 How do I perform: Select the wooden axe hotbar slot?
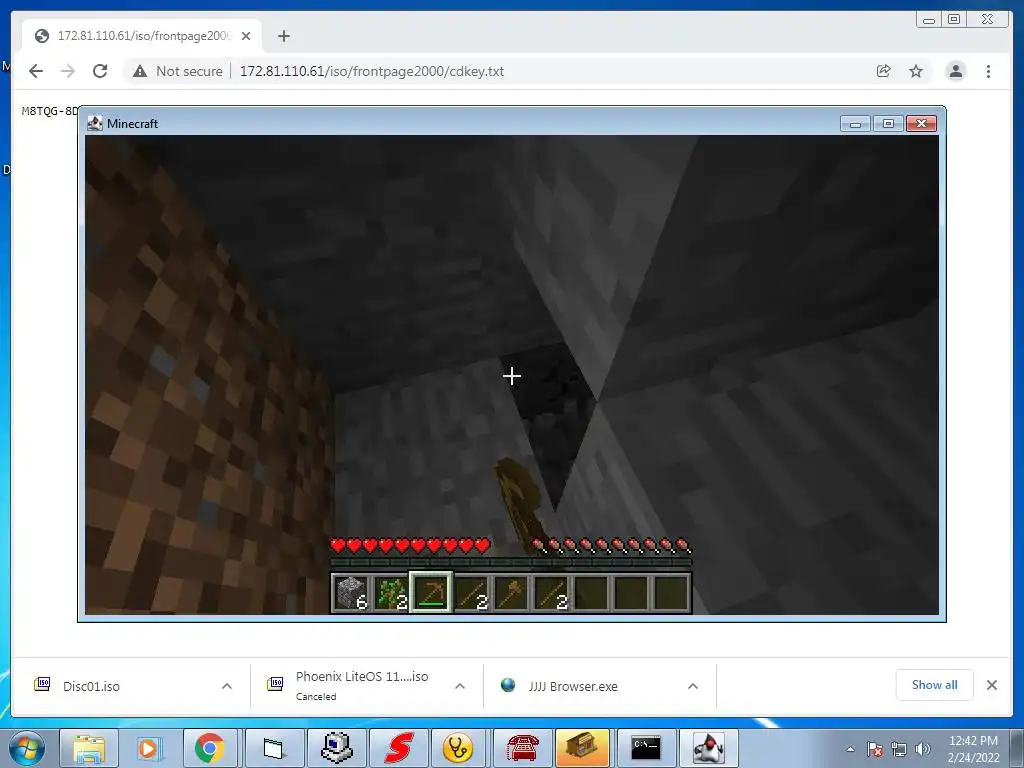511,592
